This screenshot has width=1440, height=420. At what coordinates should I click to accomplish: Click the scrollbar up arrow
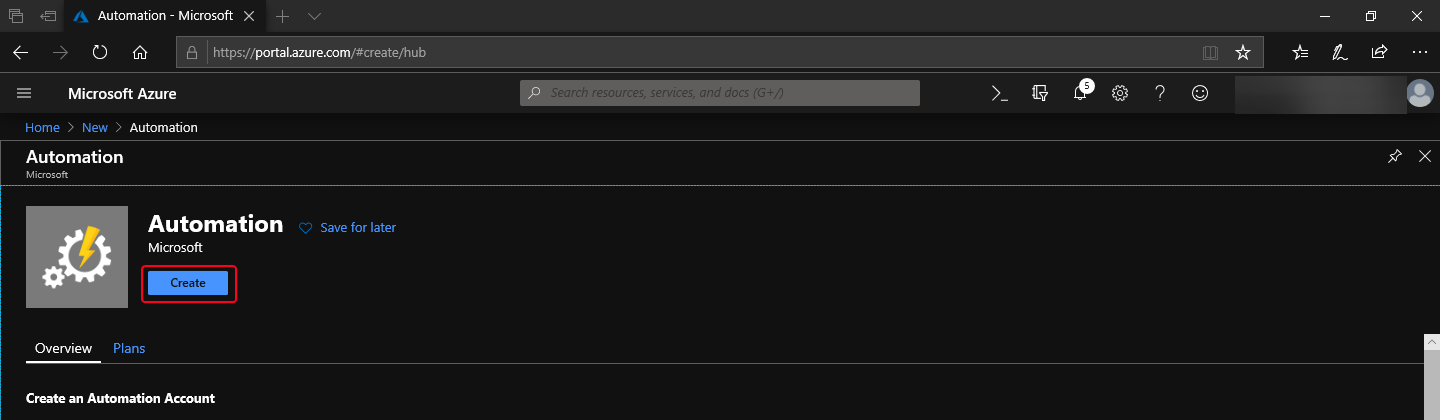[x=1431, y=342]
